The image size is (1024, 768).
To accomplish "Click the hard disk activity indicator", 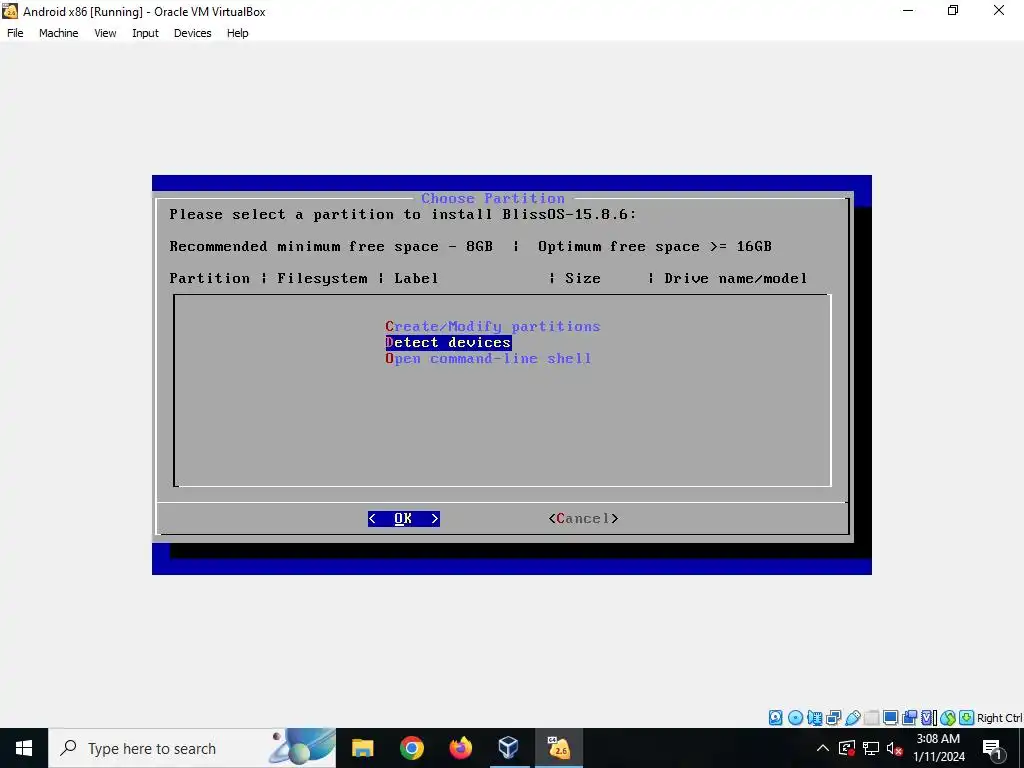I will click(775, 718).
